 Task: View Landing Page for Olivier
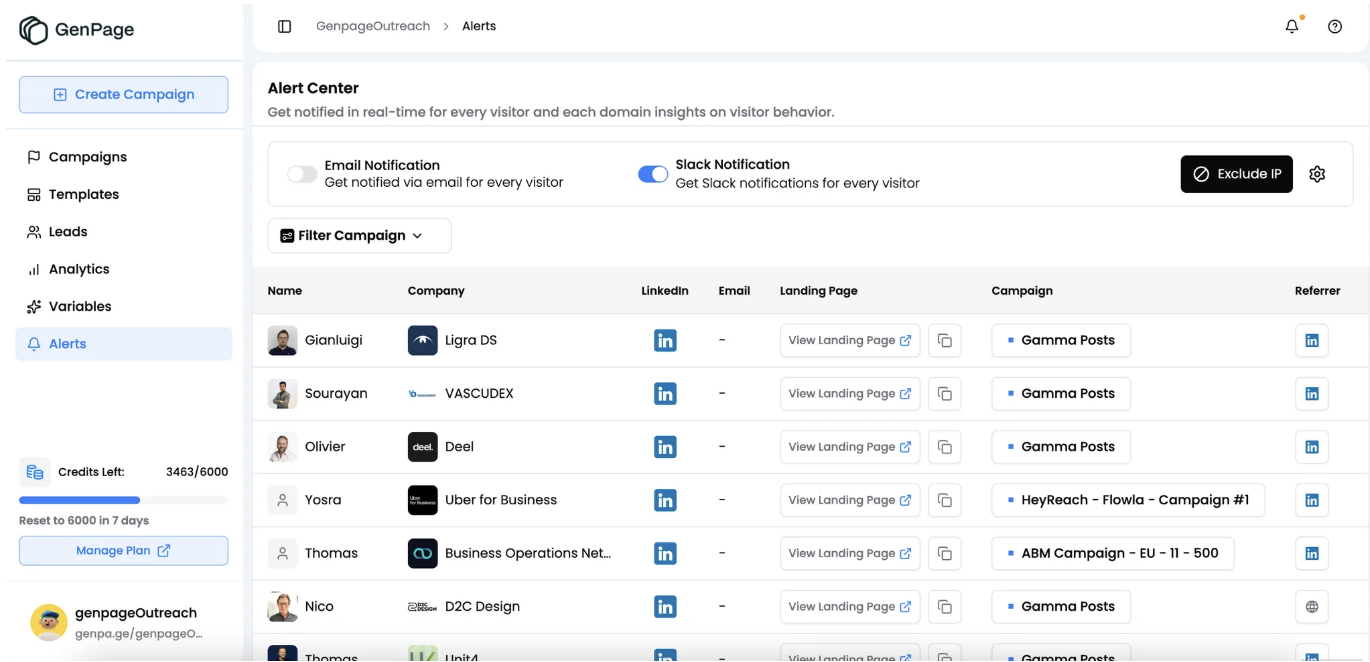click(x=850, y=447)
